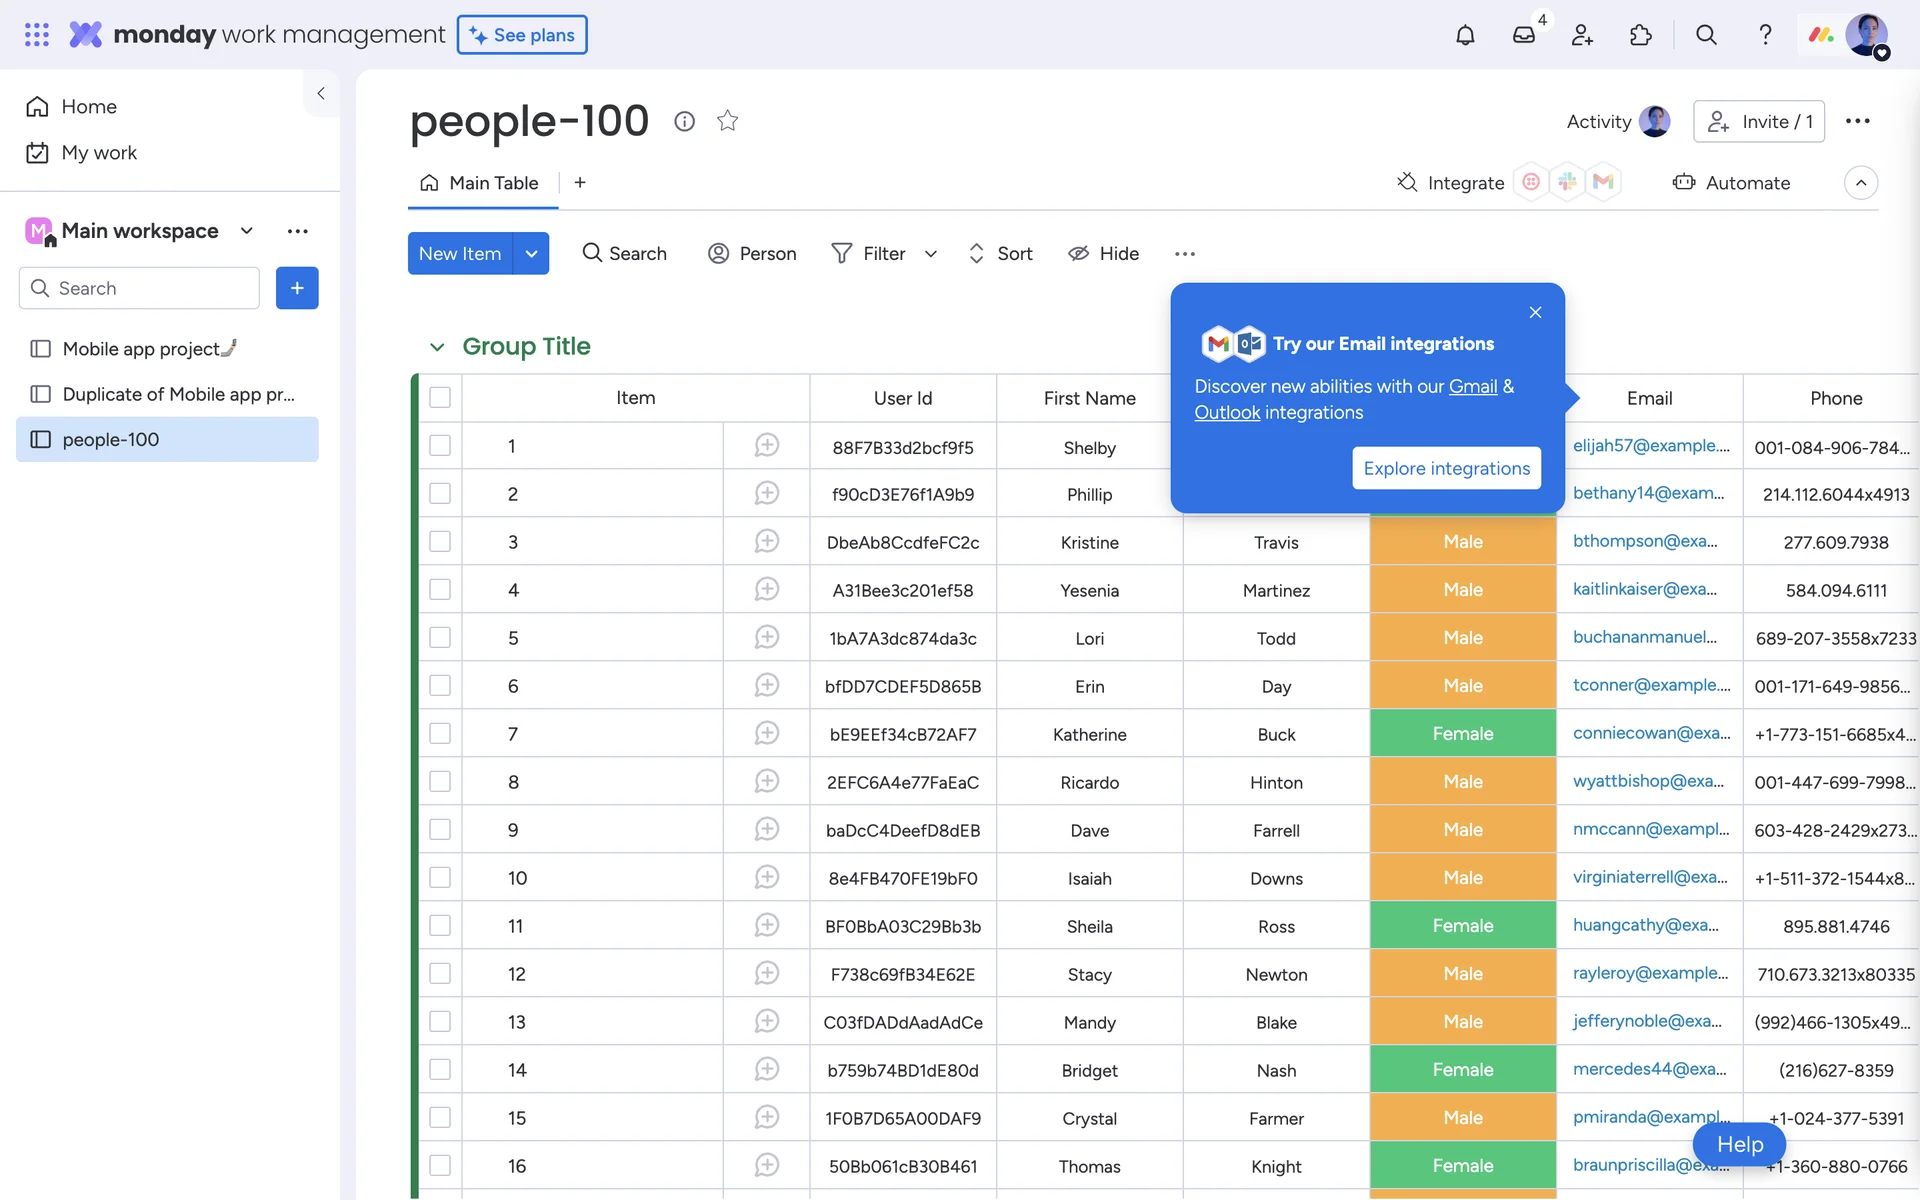
Task: Click the Explore integrations button
Action: pyautogui.click(x=1446, y=468)
